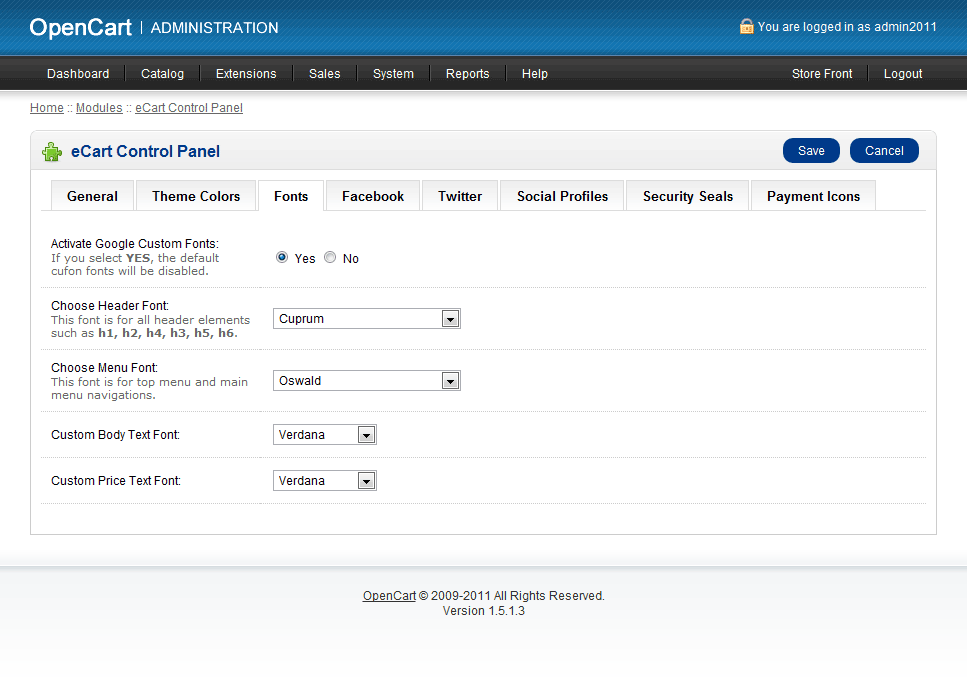The width and height of the screenshot is (967, 677).
Task: Open the Facebook tab
Action: 373,196
